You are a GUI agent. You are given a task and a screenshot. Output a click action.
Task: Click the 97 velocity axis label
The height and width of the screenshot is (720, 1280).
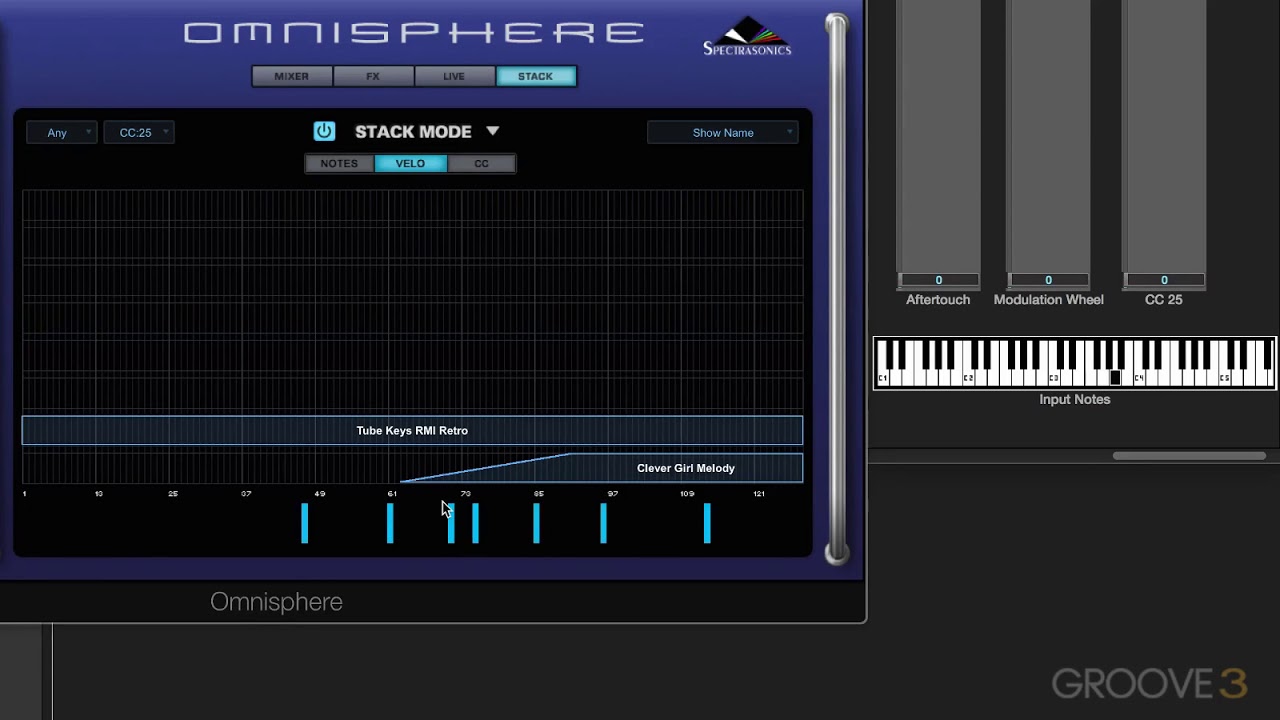point(613,493)
